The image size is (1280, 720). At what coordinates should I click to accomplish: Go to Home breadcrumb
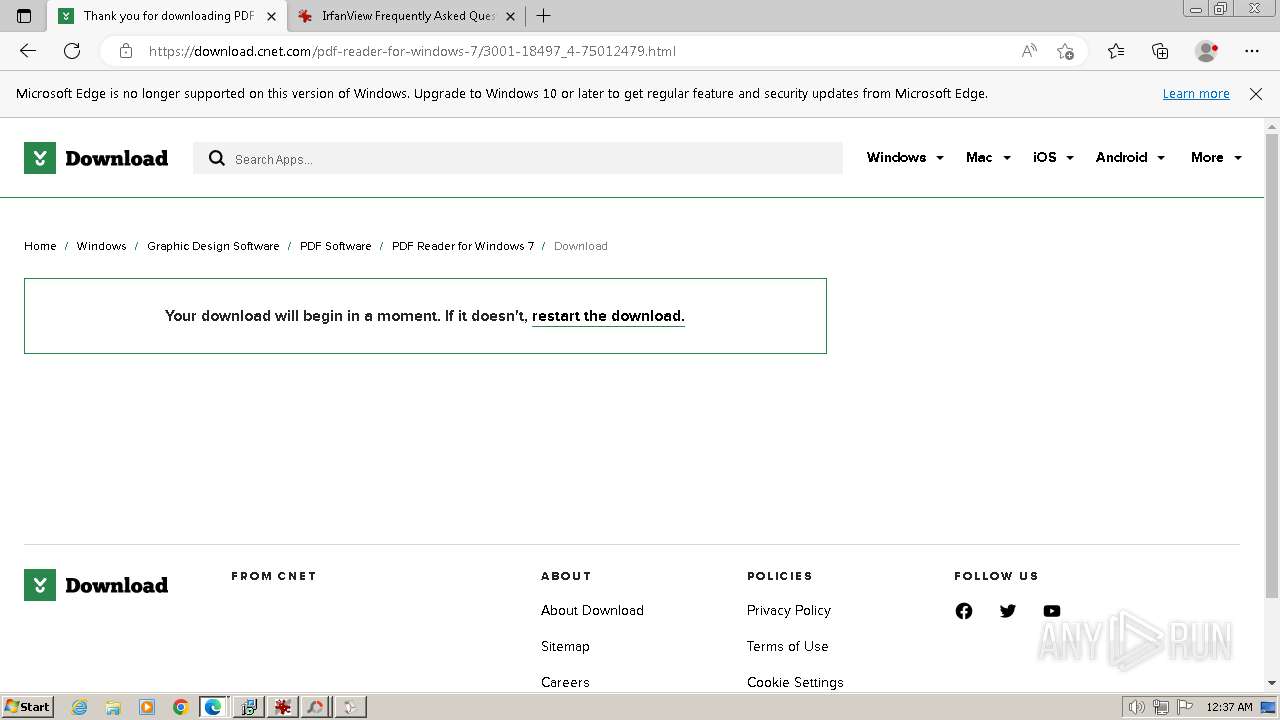[40, 246]
